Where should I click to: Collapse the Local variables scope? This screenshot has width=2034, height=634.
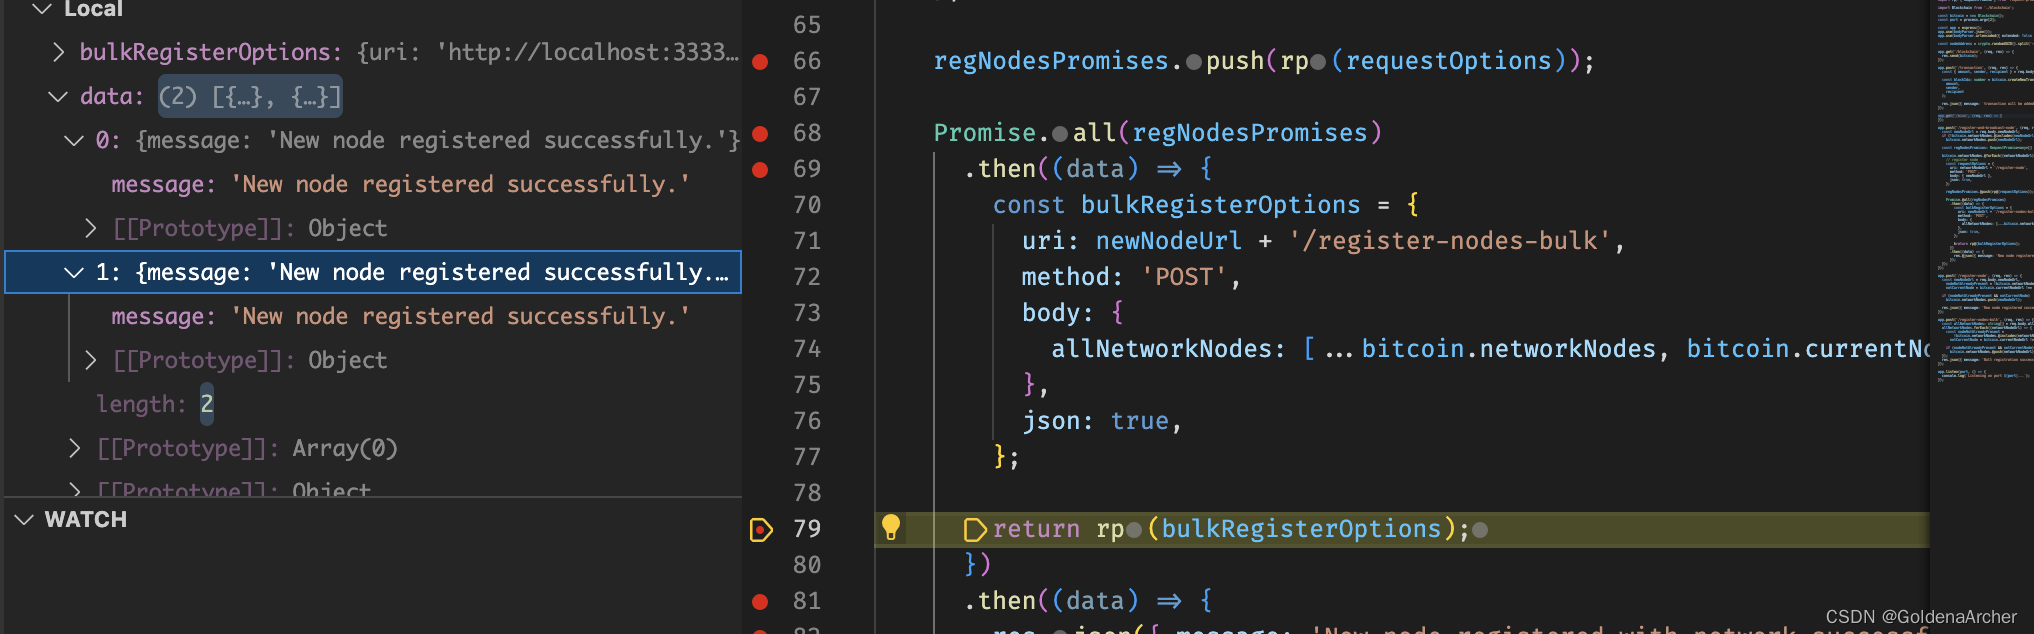coord(41,9)
